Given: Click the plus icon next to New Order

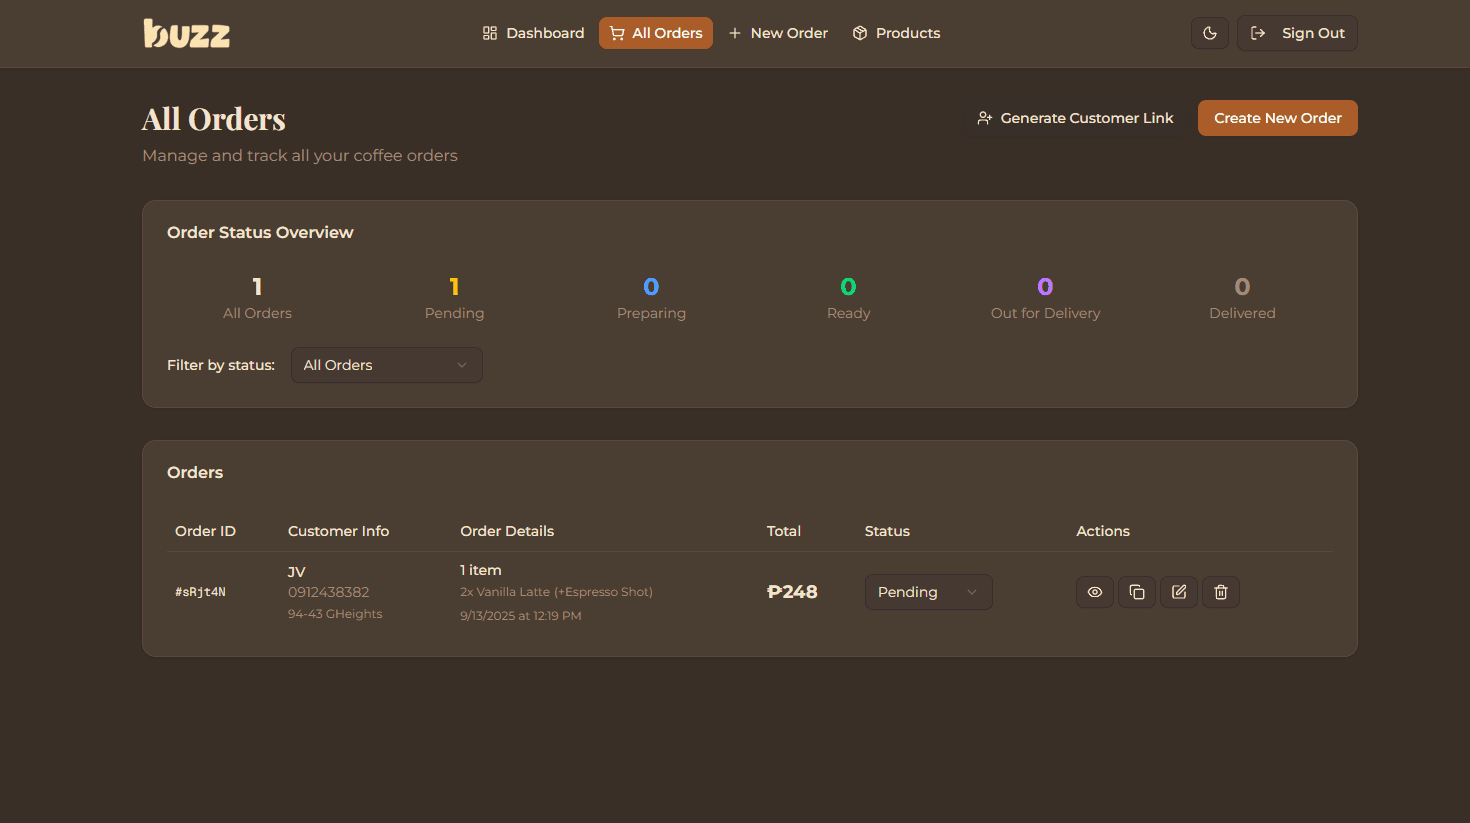Looking at the screenshot, I should (734, 32).
